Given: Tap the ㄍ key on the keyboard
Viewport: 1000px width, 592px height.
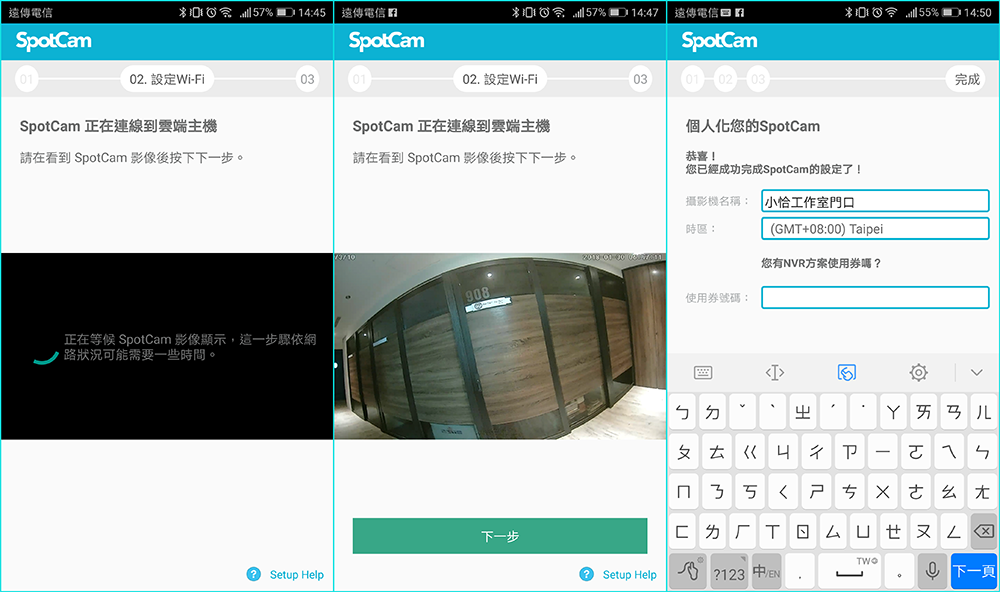Looking at the screenshot, I should click(751, 452).
